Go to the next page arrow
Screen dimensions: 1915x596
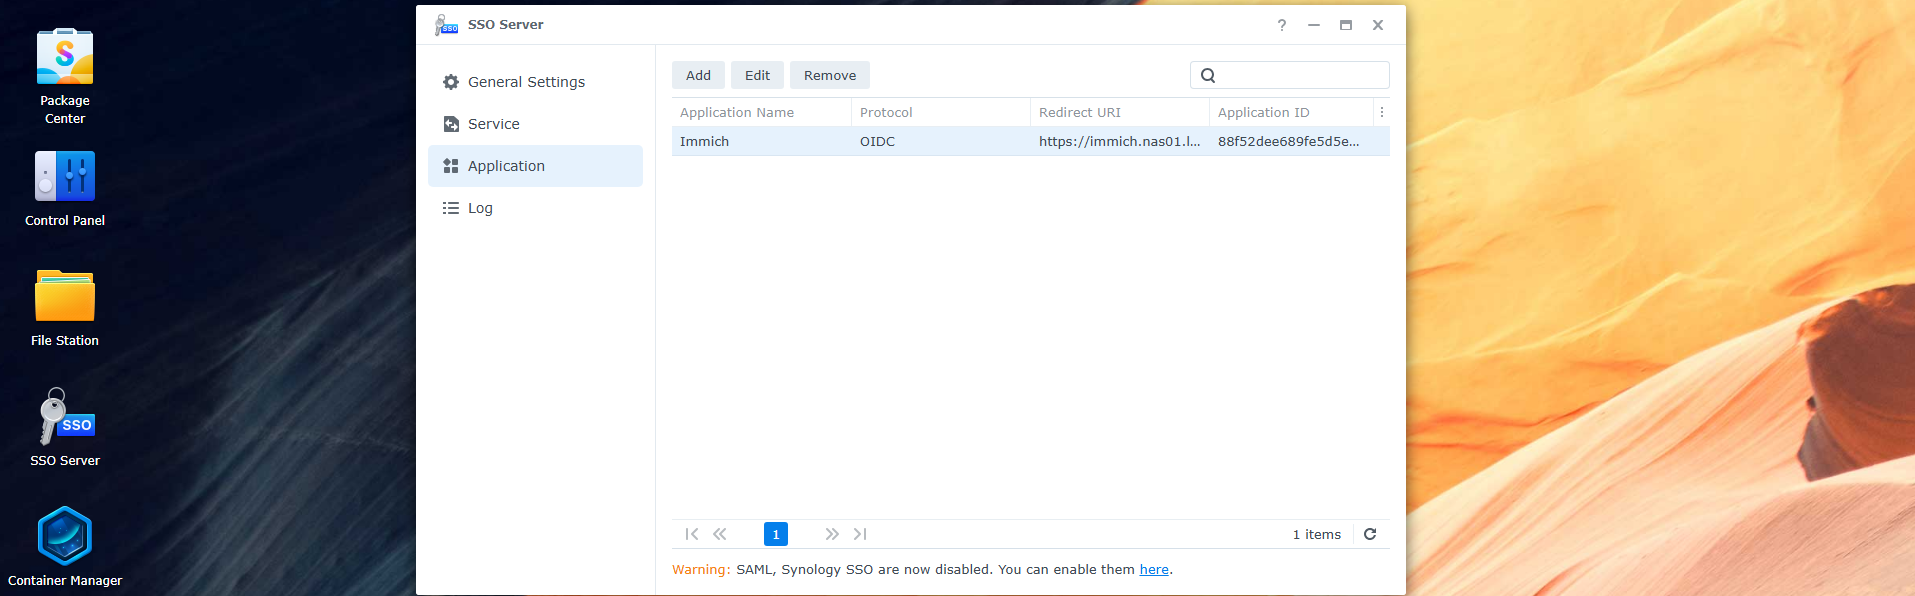coord(831,534)
